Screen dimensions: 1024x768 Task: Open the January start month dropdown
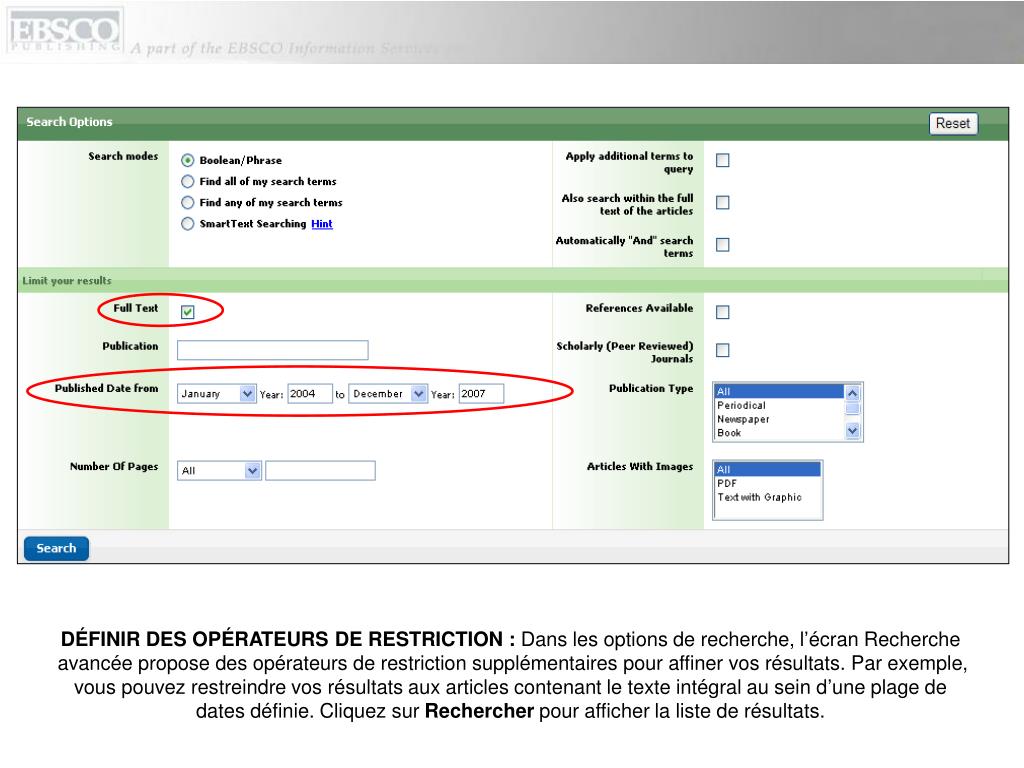pos(216,394)
